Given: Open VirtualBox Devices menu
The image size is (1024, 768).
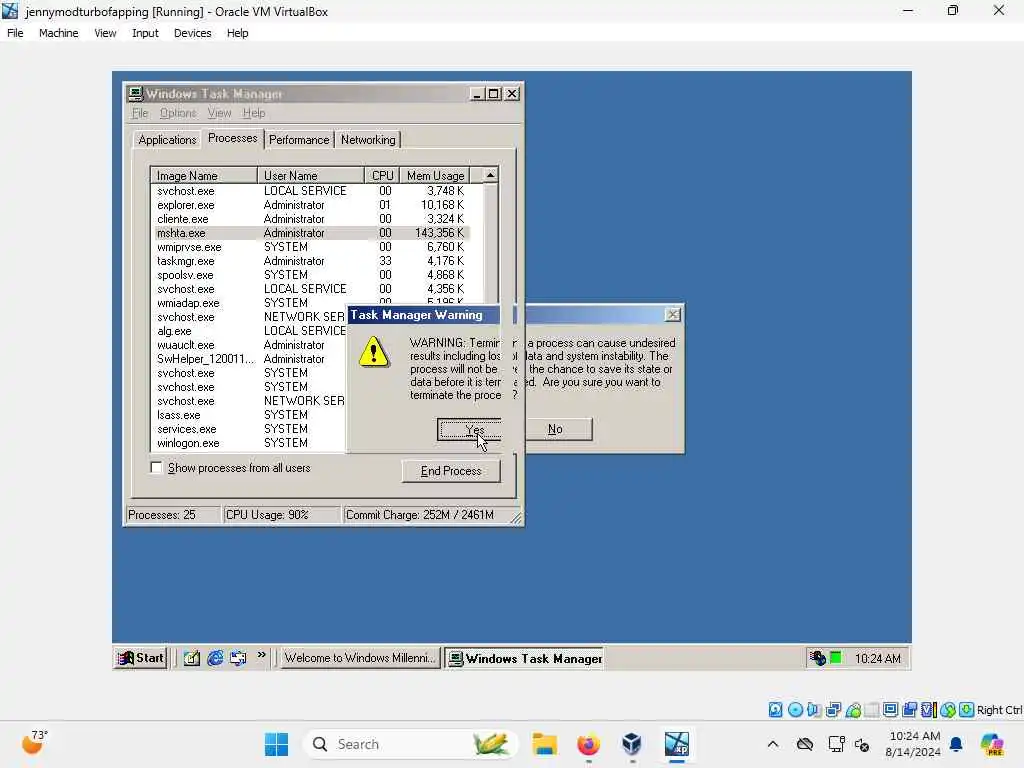Looking at the screenshot, I should click(193, 33).
